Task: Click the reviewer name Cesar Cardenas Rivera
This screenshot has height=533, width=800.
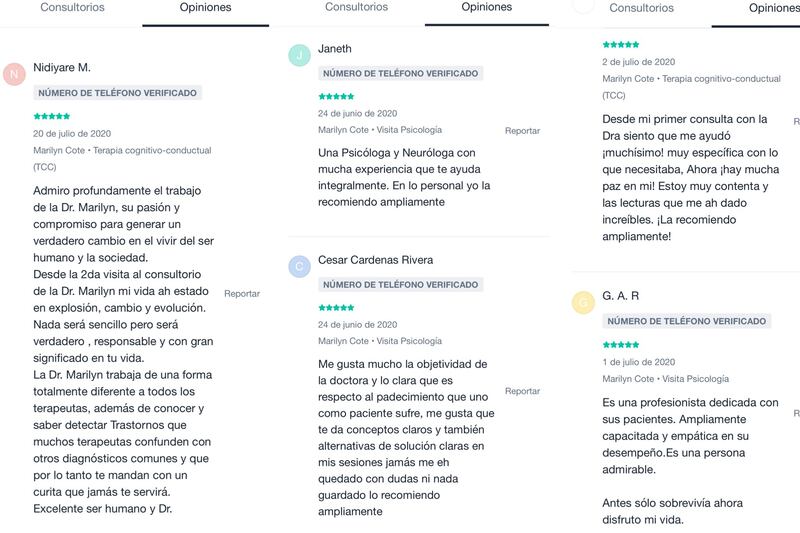Action: point(375,260)
